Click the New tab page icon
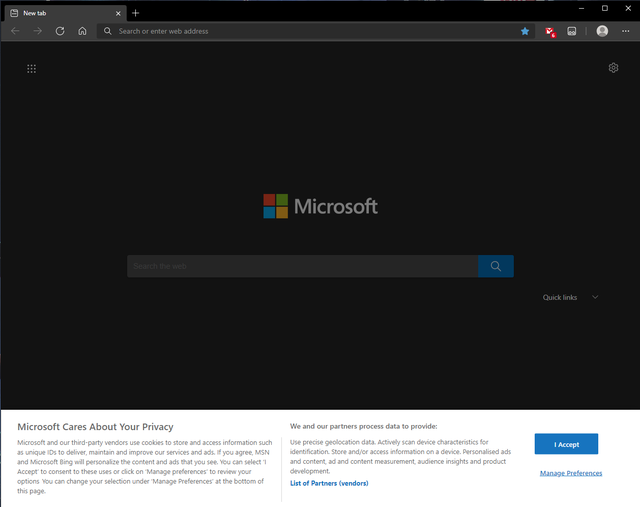 point(14,13)
